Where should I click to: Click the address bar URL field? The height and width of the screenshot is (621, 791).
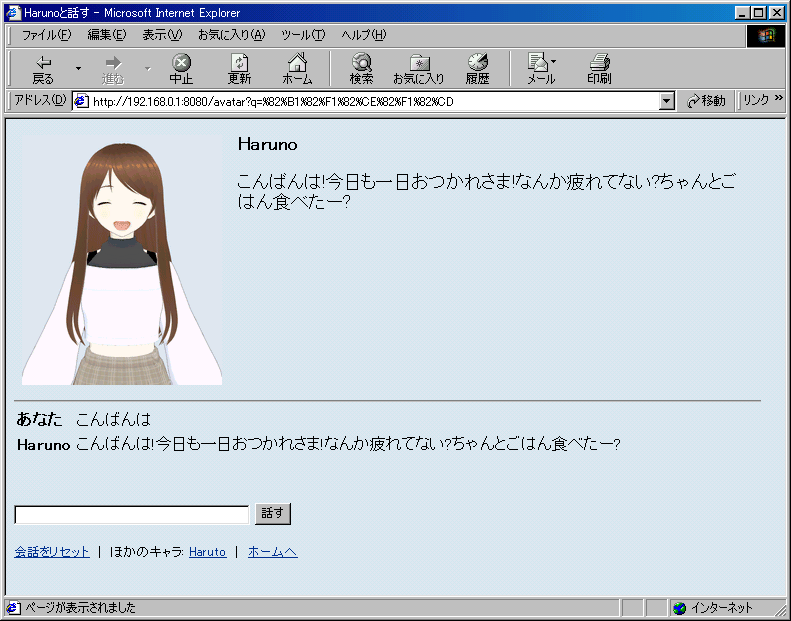point(373,101)
